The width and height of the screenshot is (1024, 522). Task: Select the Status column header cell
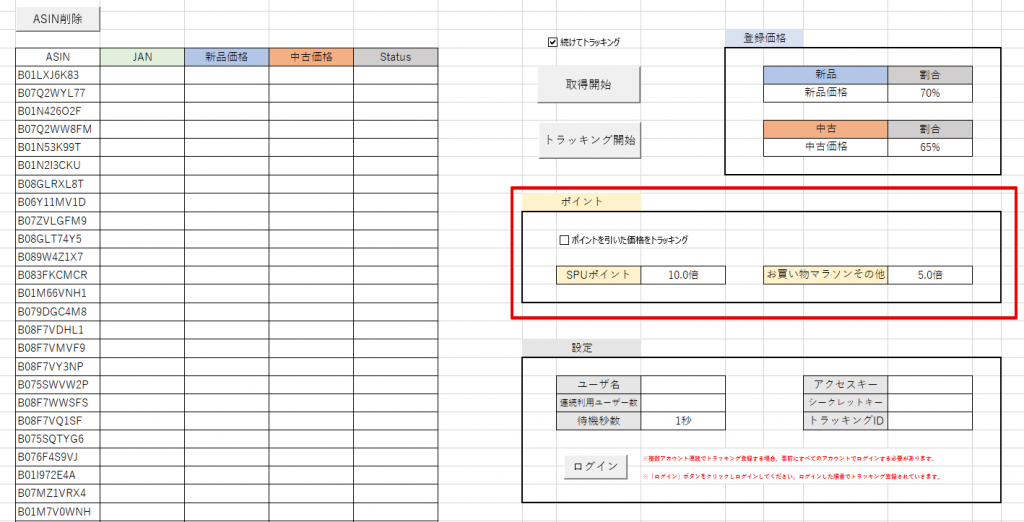coord(395,57)
